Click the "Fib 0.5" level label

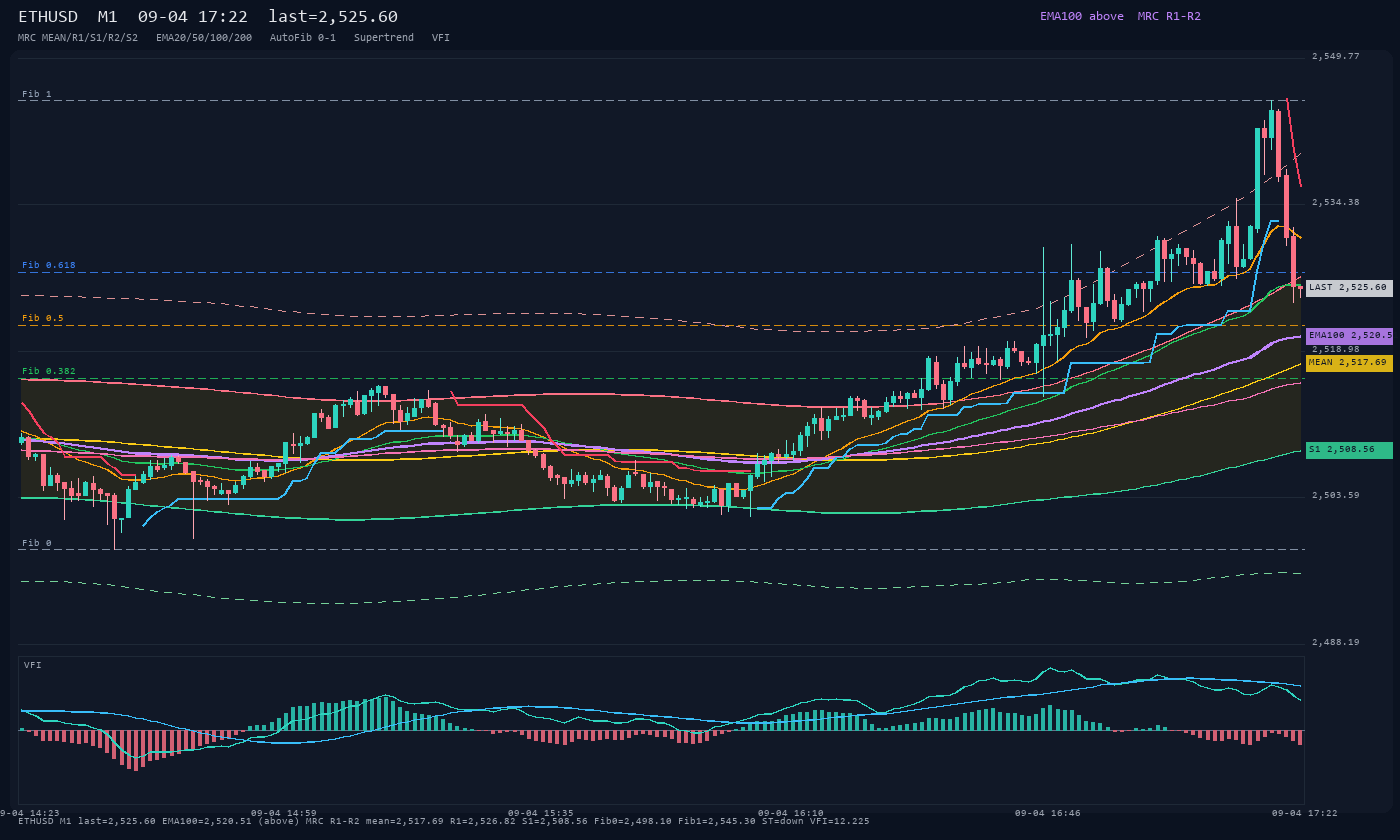coord(43,318)
